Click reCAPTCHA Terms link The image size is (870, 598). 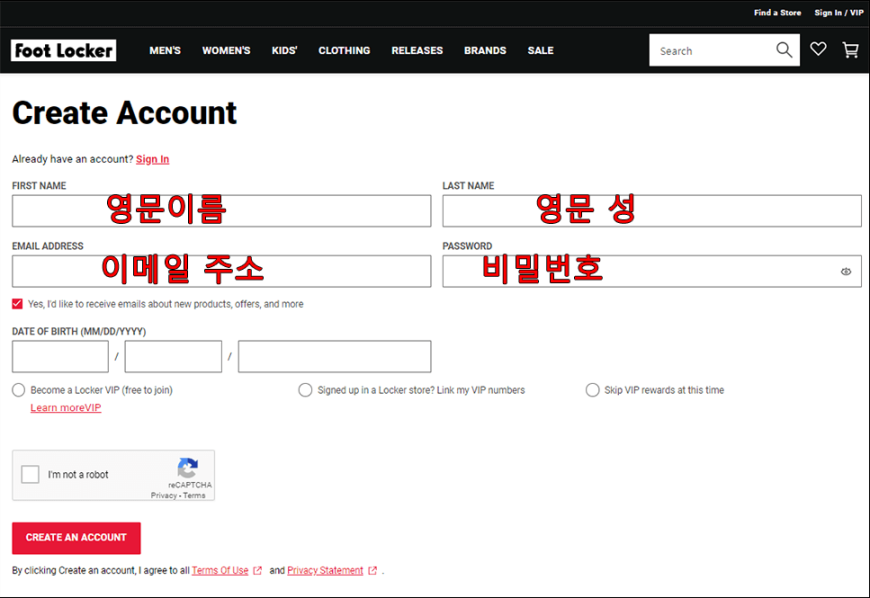tap(194, 495)
